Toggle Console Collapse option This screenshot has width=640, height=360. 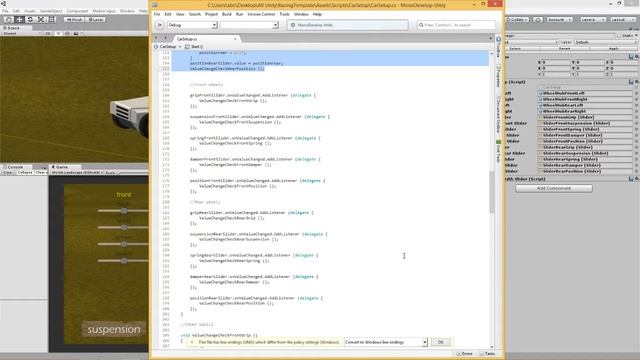point(24,173)
